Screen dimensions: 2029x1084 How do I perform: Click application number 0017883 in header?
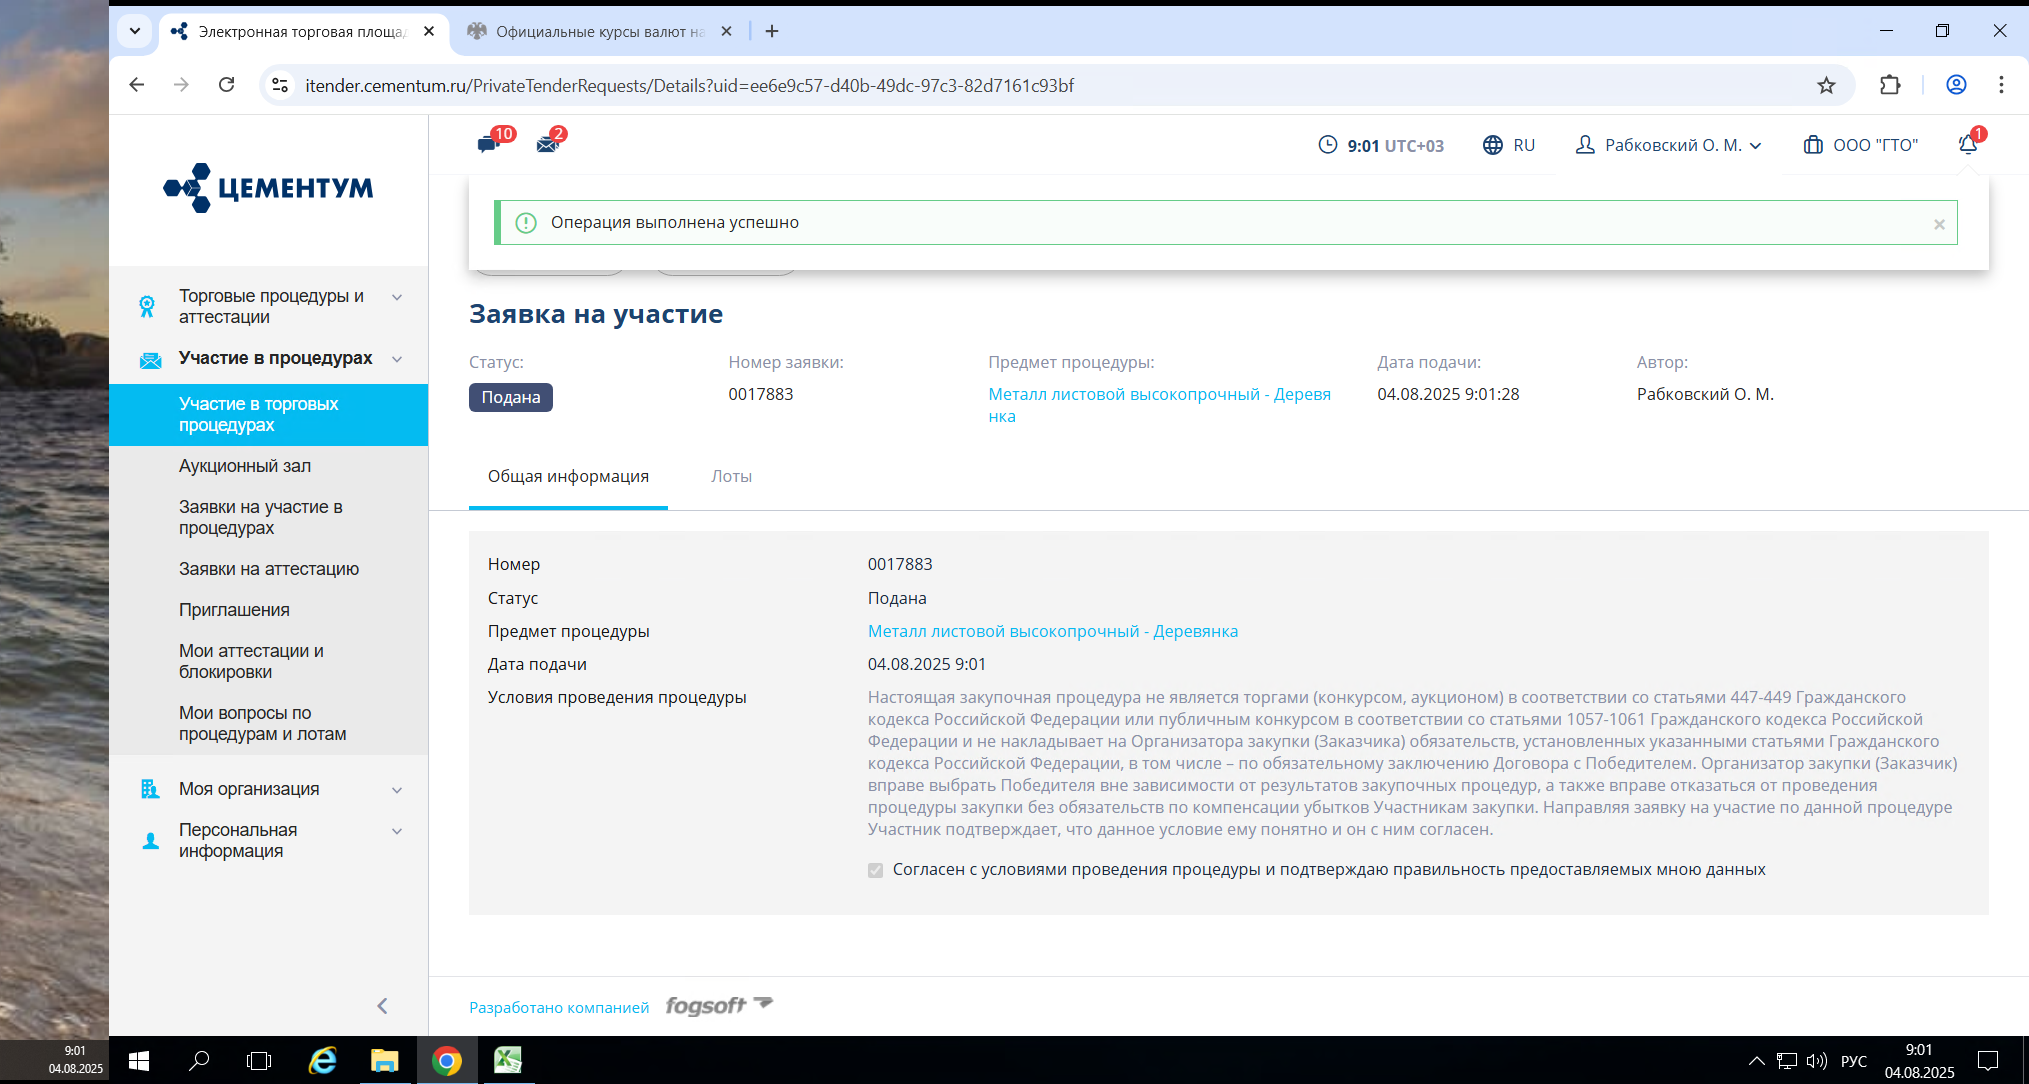761,394
